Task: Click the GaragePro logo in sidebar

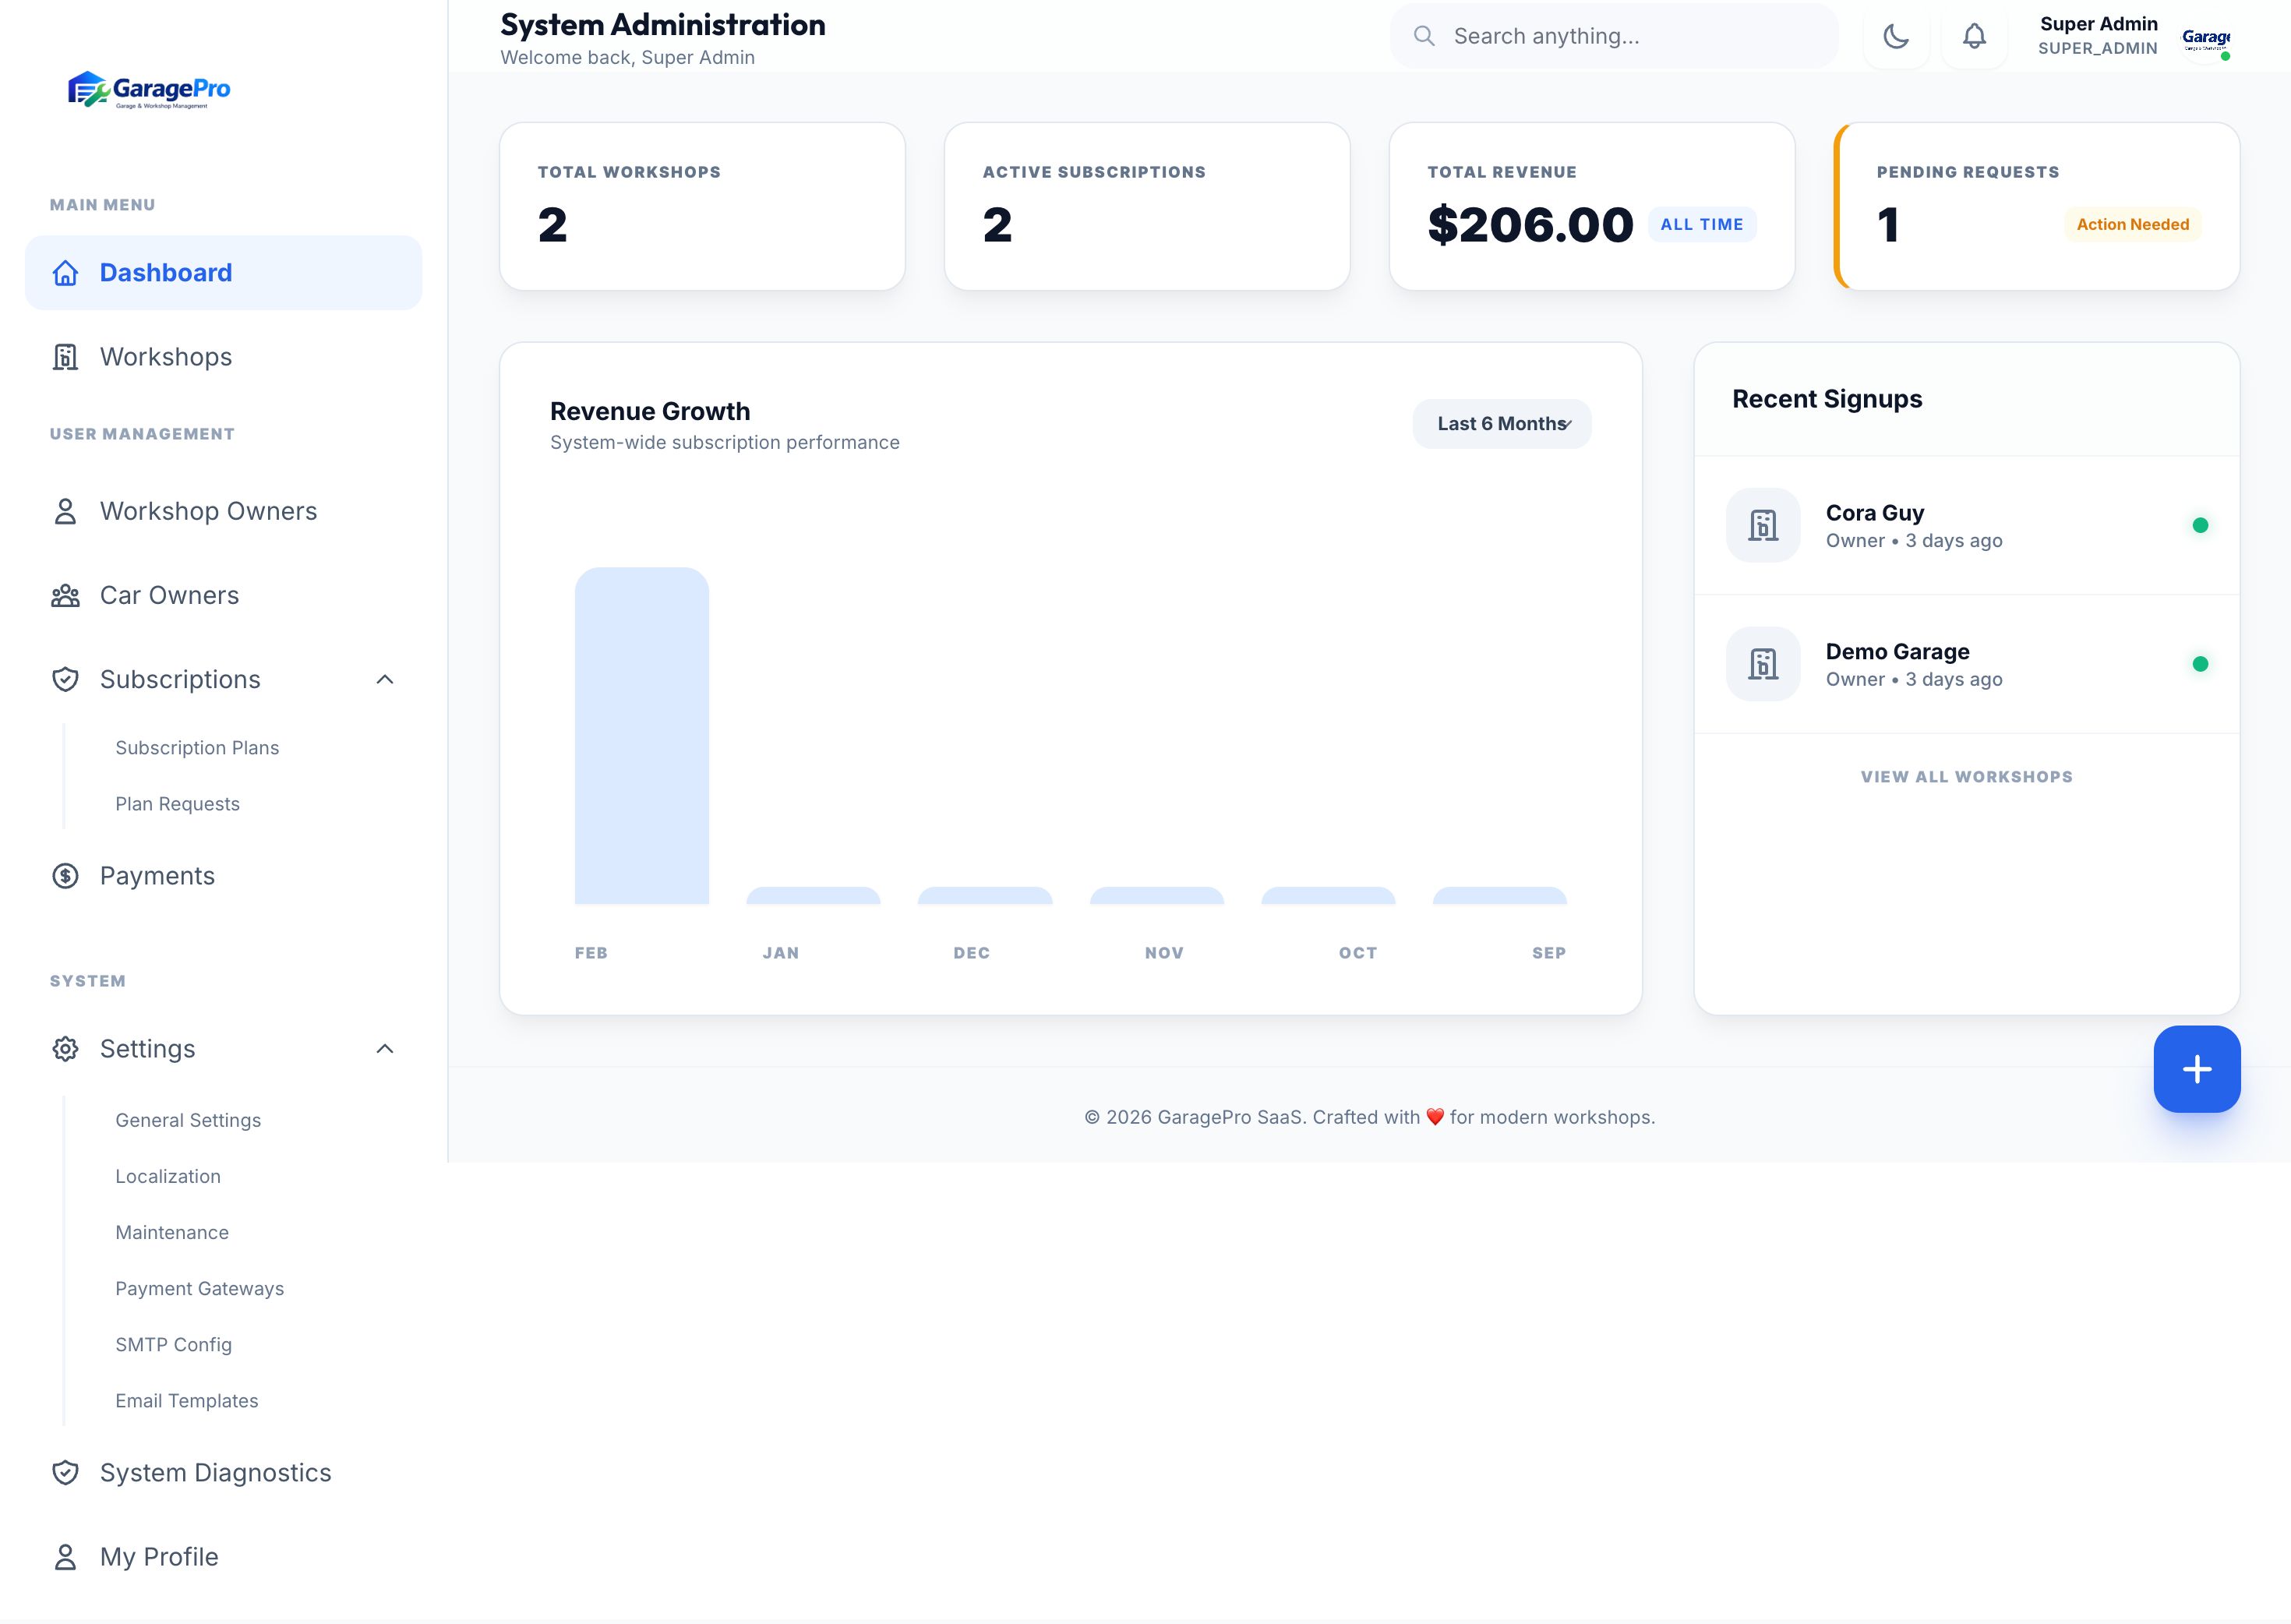Action: click(x=149, y=90)
